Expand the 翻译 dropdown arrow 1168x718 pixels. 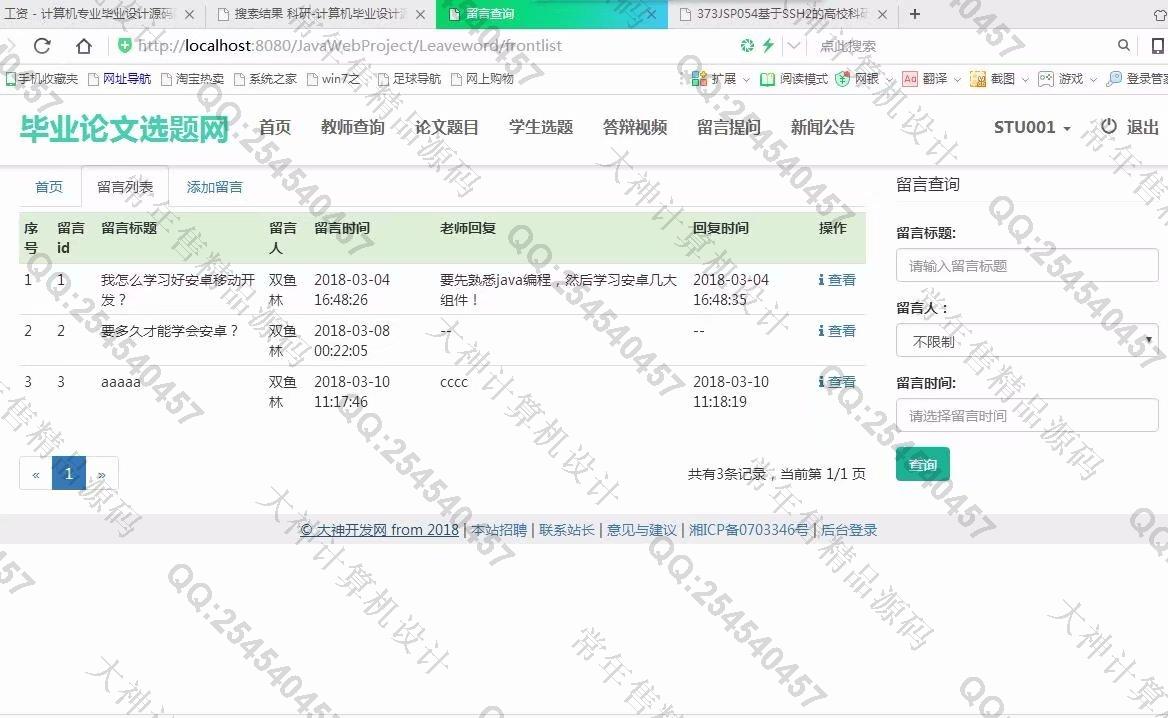click(x=956, y=79)
